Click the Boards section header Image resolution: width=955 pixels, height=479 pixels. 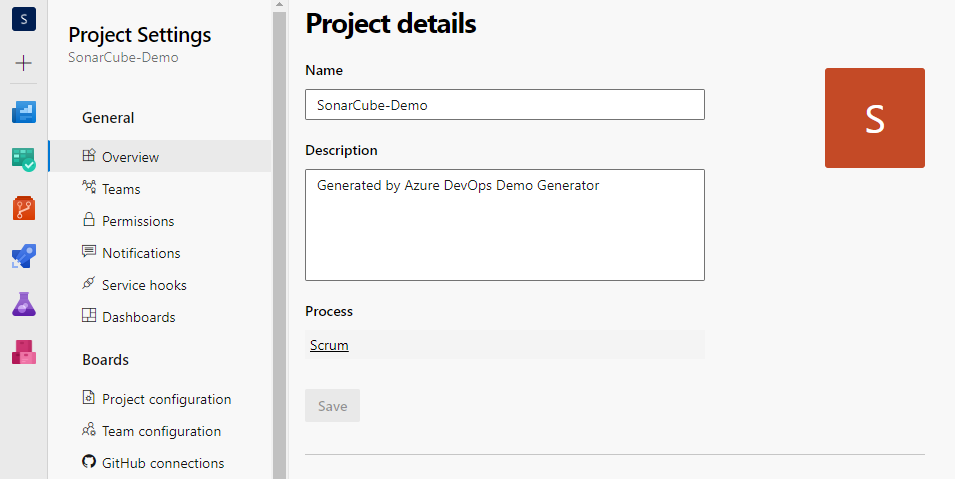coord(105,360)
